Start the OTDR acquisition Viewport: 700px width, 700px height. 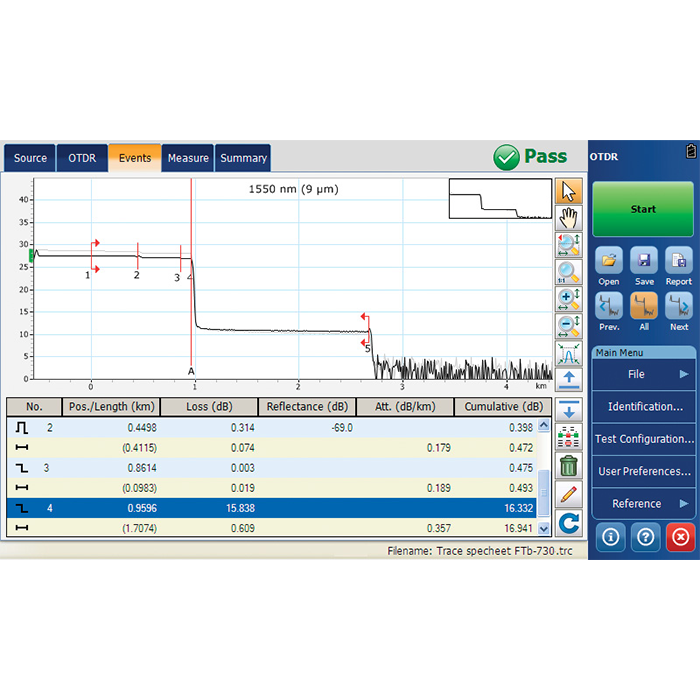click(x=643, y=209)
